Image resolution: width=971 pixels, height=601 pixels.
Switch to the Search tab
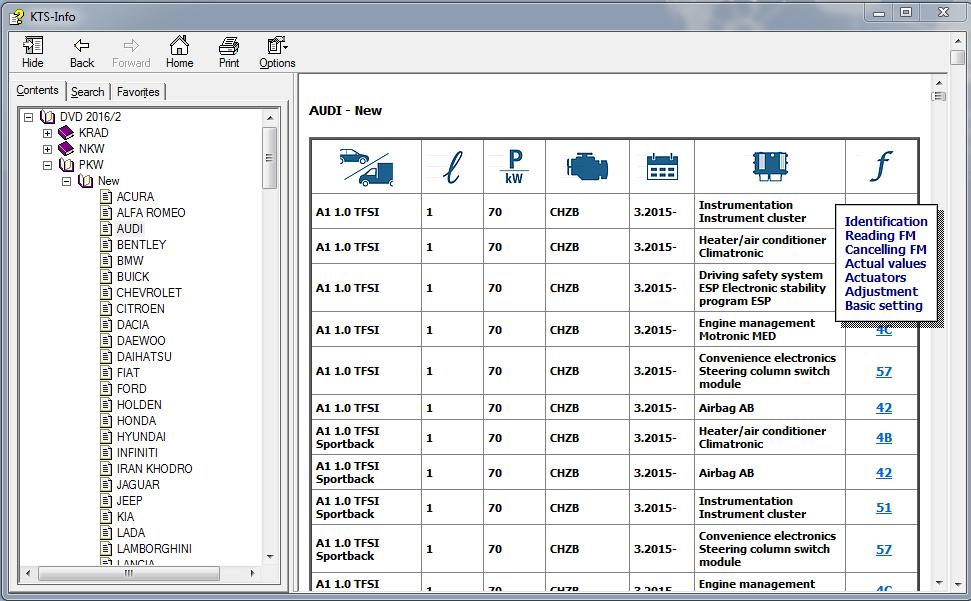click(x=87, y=92)
